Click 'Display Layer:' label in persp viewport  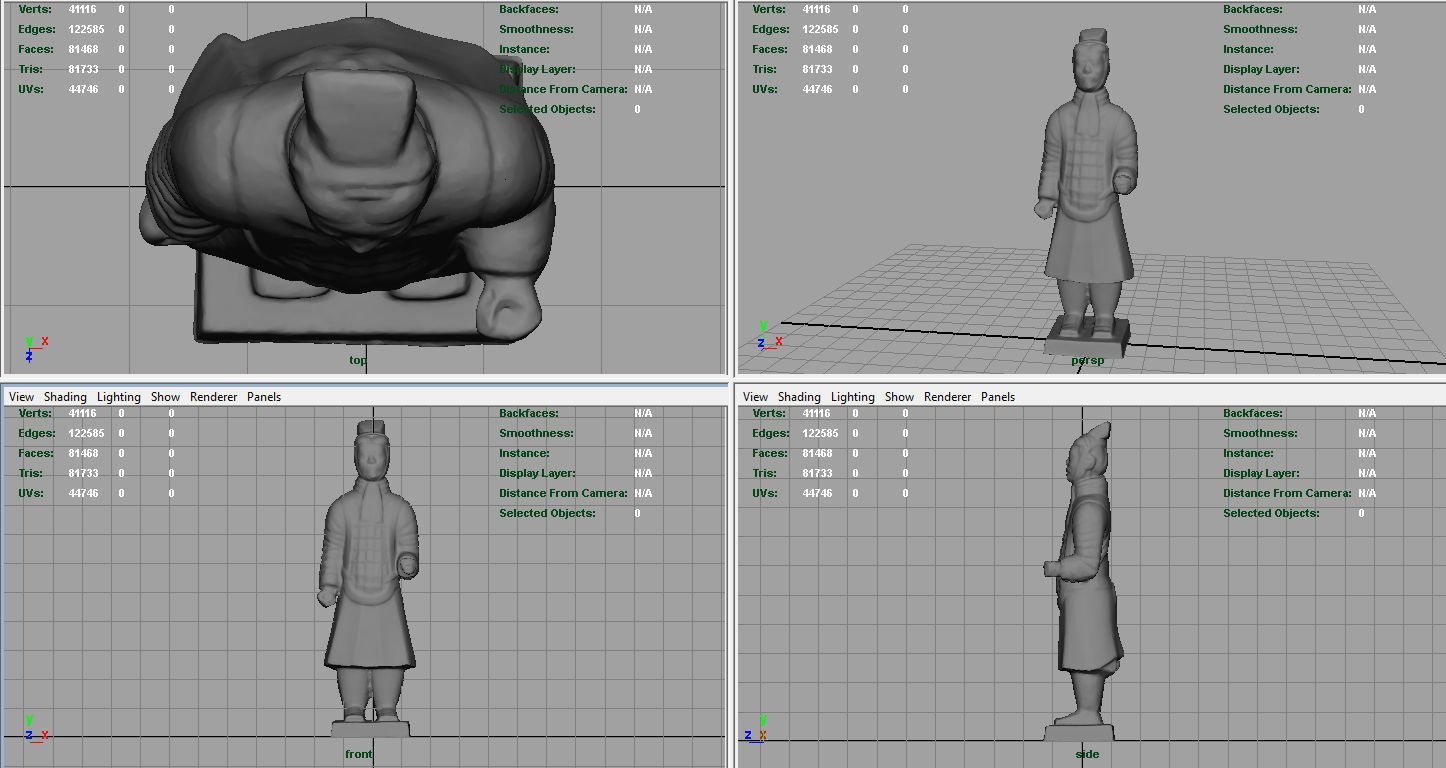pos(1261,69)
